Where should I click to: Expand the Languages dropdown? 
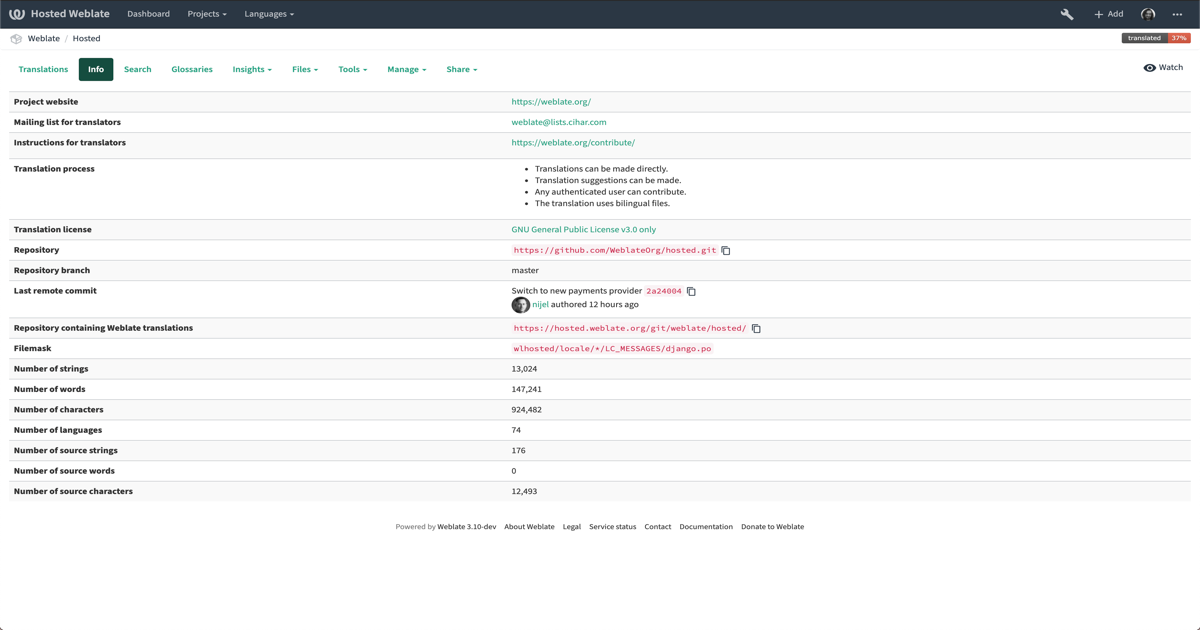[269, 14]
